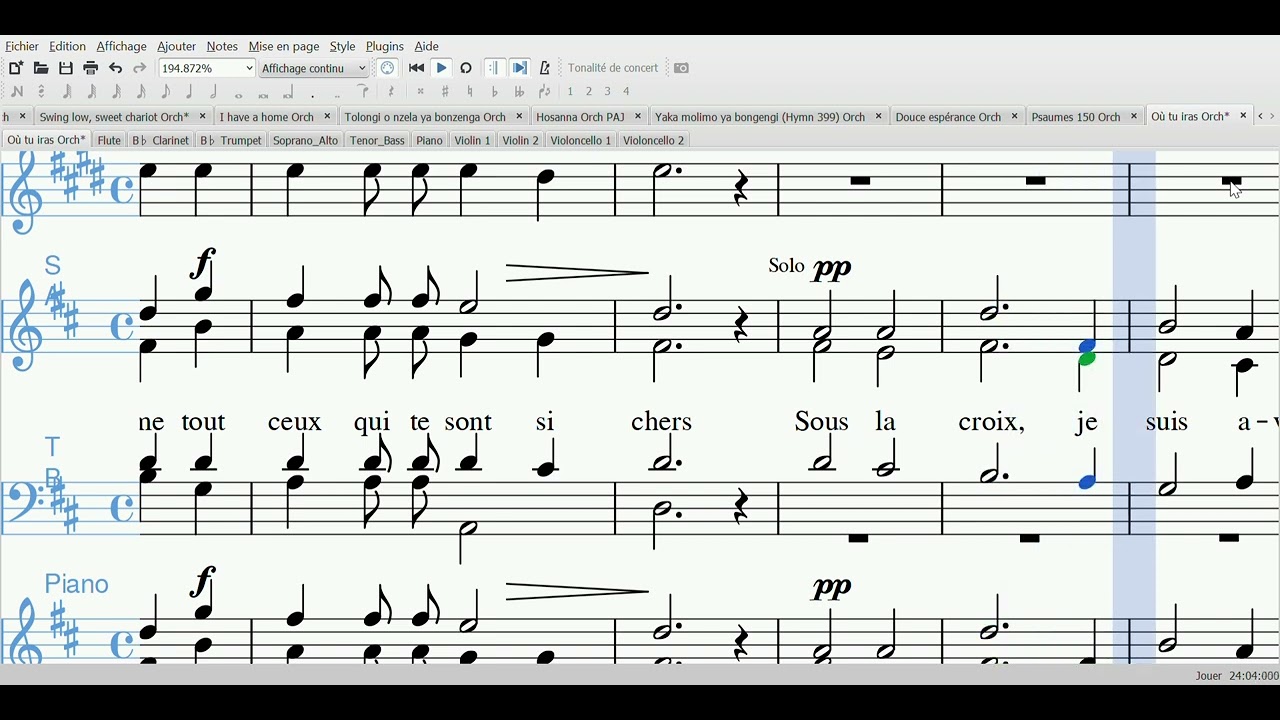The image size is (1280, 720).
Task: Open the Aide menu
Action: click(x=427, y=46)
